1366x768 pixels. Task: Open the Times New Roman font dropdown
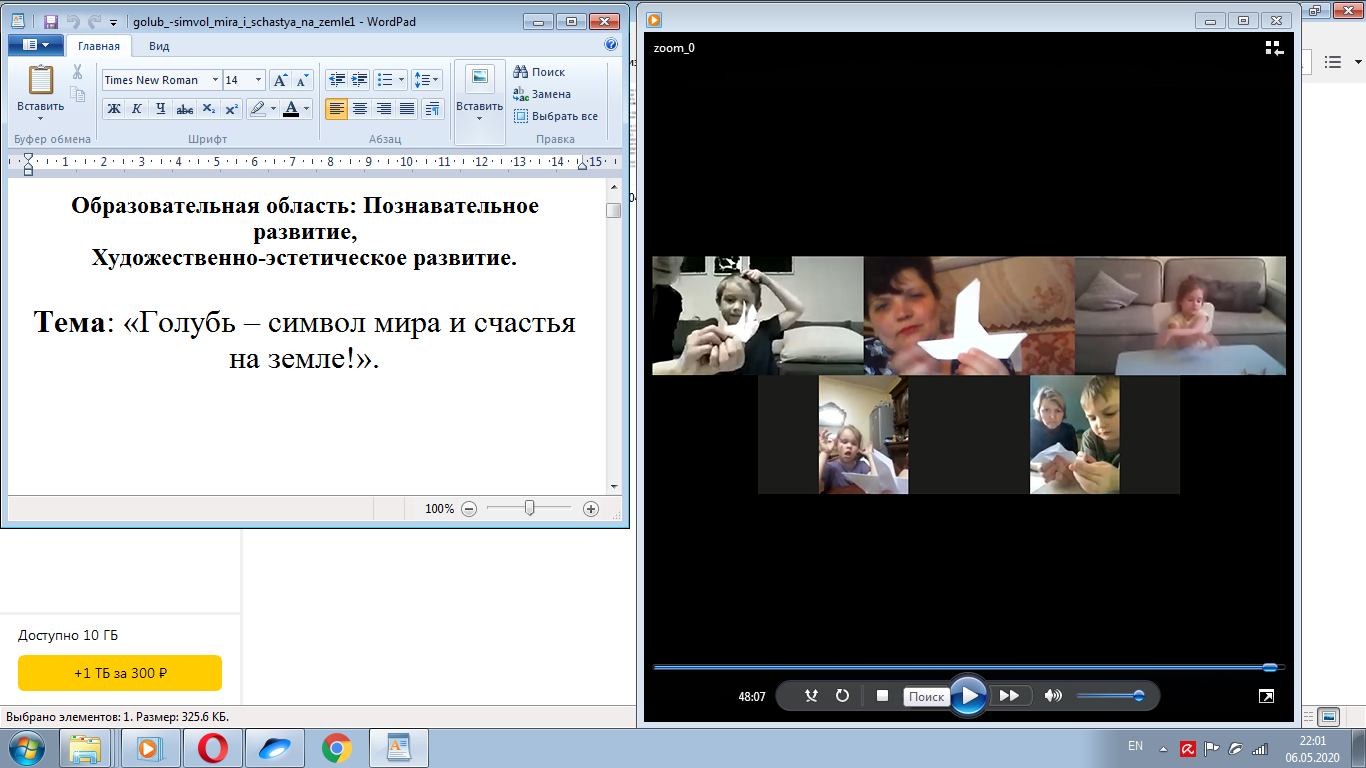215,80
